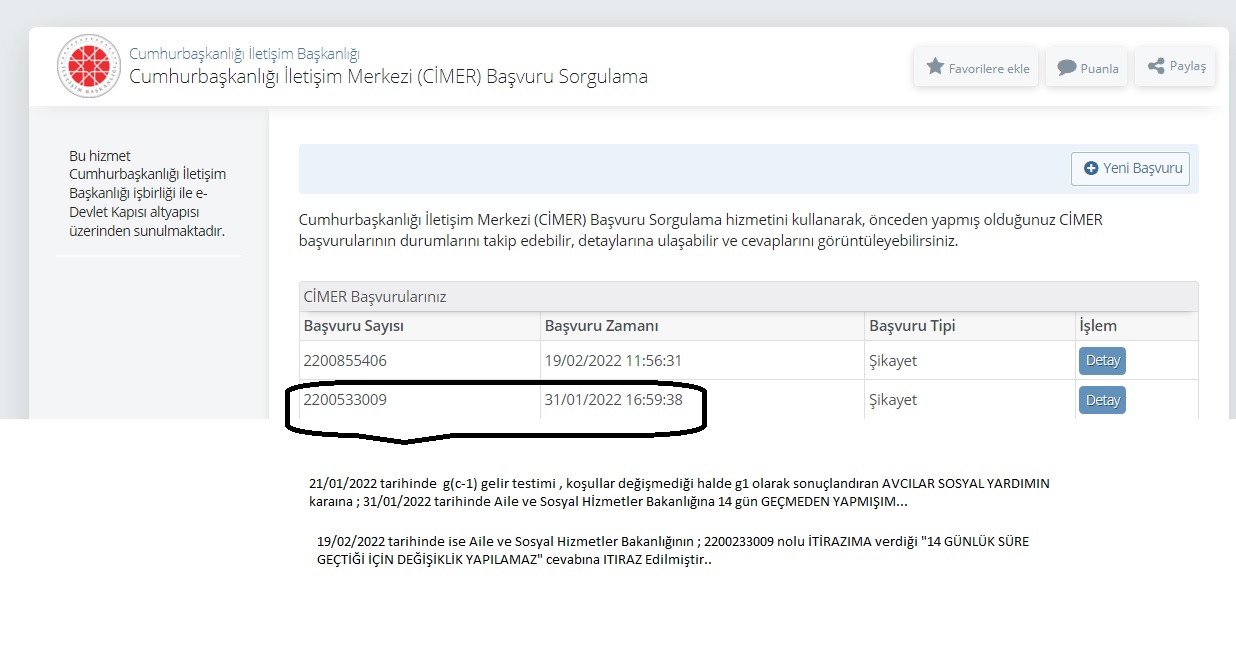Open the Cumhurbaşkanlığı İletişim Başkanlığı agency link
Viewport: 1236px width, 666px height.
point(244,54)
